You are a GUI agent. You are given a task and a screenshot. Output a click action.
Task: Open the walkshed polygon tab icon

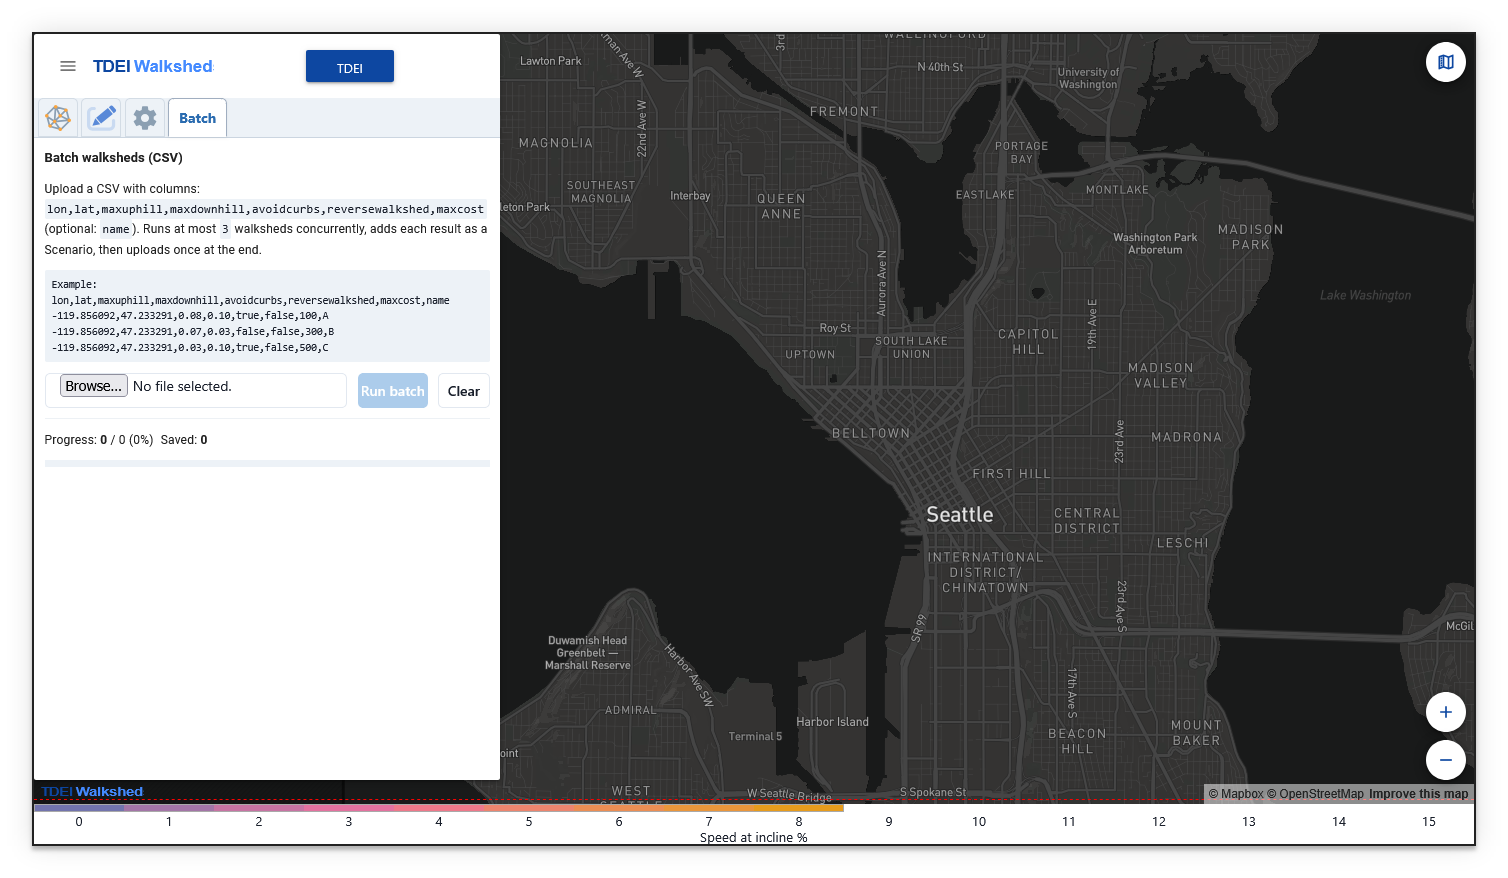tap(58, 118)
